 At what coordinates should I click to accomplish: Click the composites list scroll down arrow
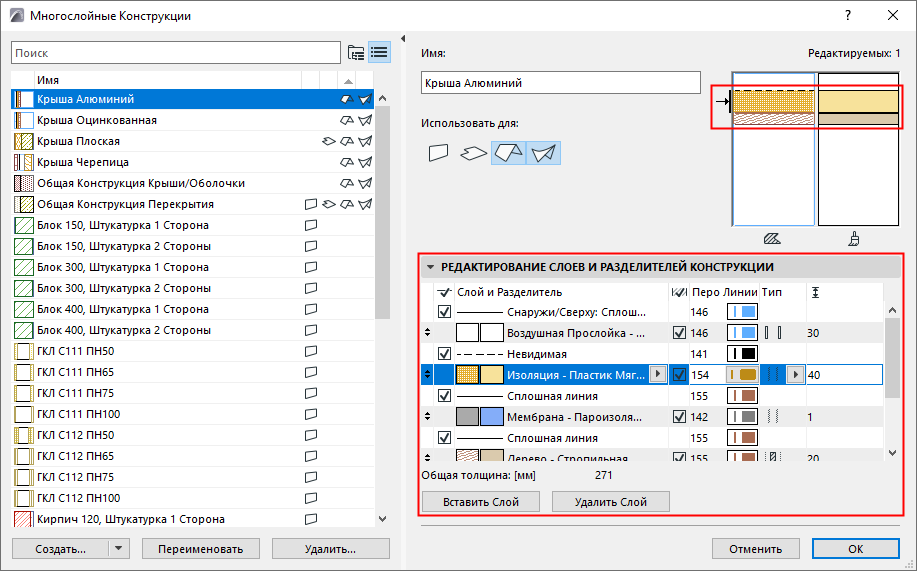[382, 519]
